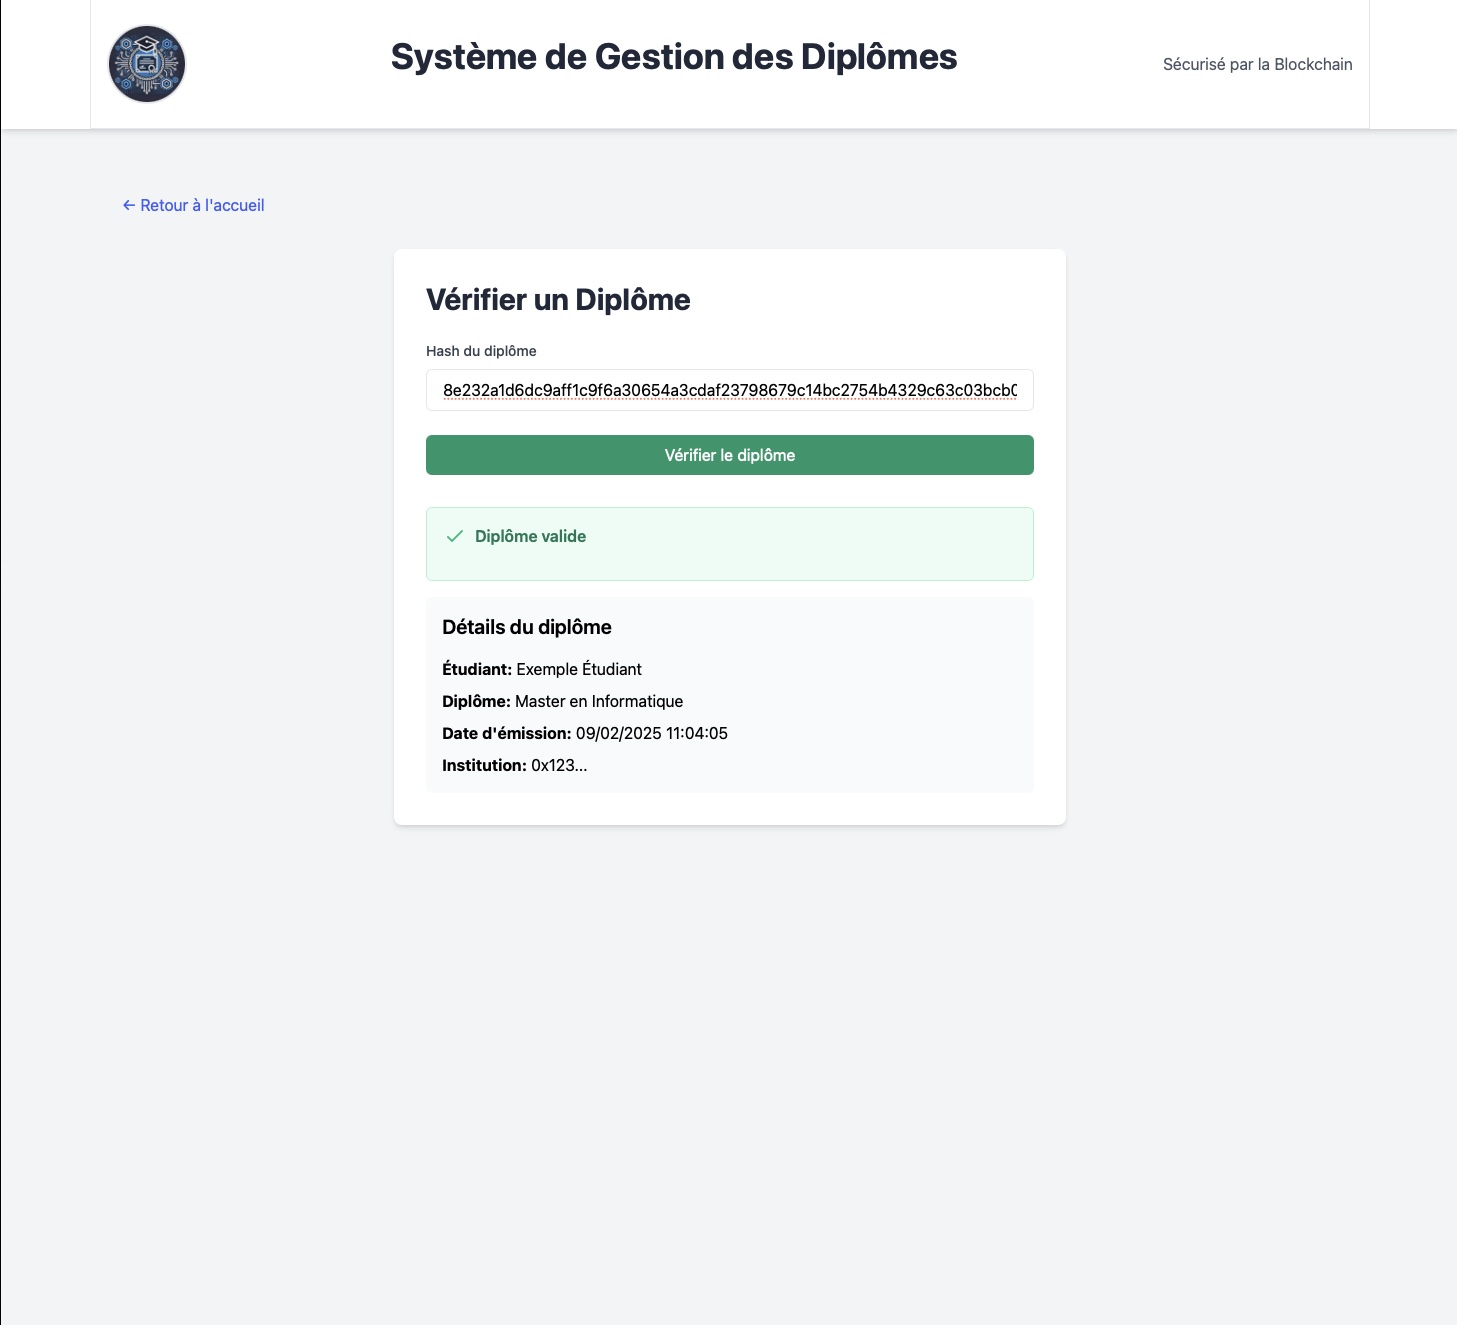Click the "Sécurisé par la Blockchain" text
Screen dimensions: 1457x1325
click(x=1257, y=64)
